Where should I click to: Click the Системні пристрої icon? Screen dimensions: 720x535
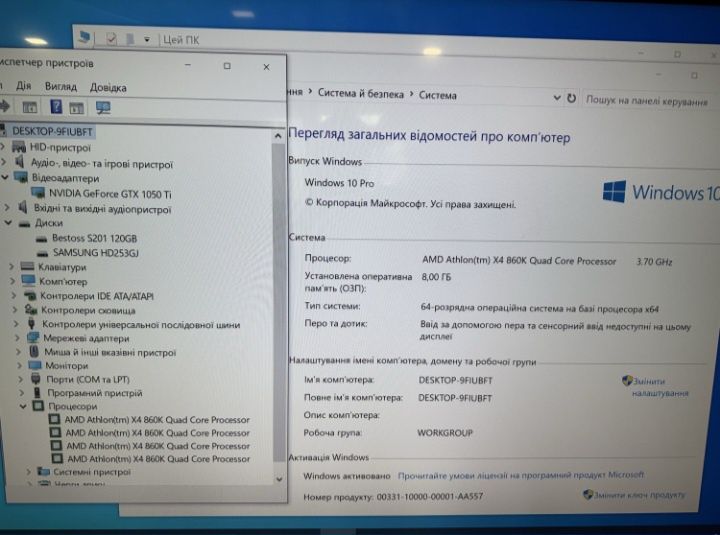(44, 472)
